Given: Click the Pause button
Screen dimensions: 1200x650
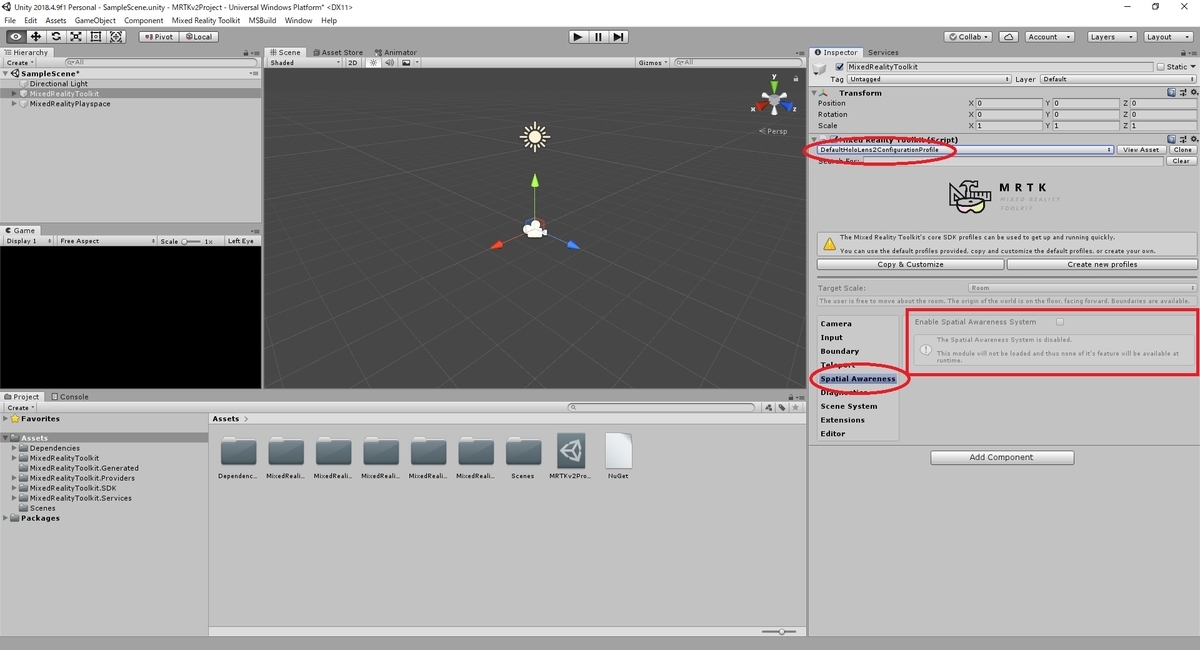Looking at the screenshot, I should 598,36.
